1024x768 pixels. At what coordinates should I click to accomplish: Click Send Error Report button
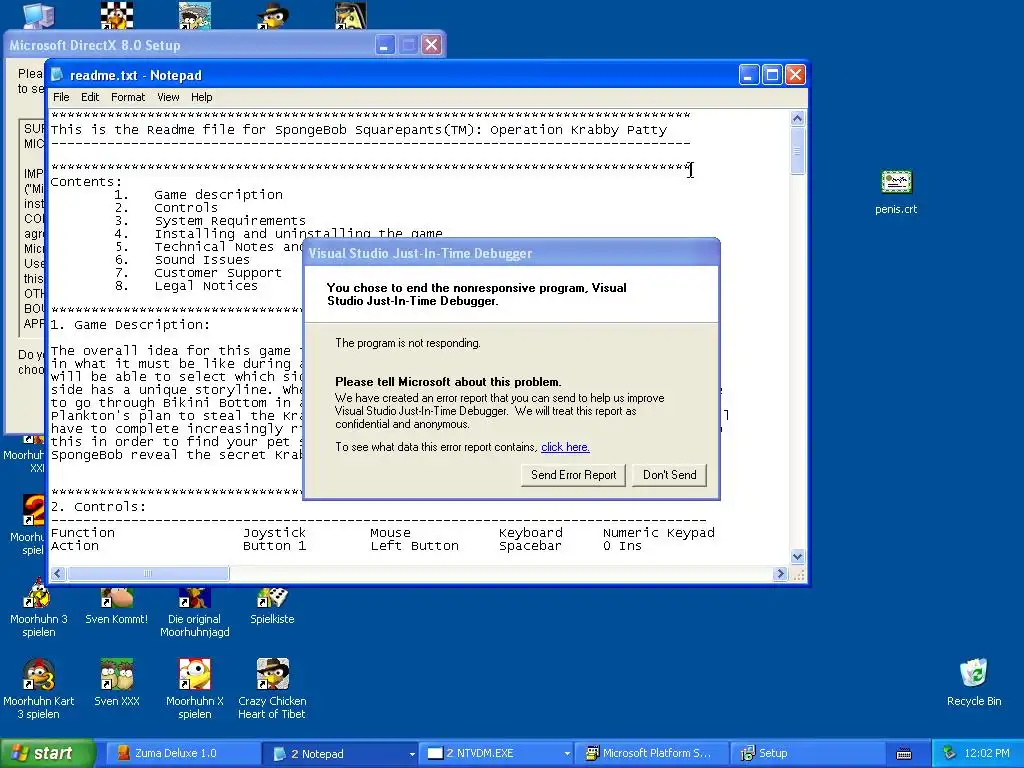[x=573, y=475]
